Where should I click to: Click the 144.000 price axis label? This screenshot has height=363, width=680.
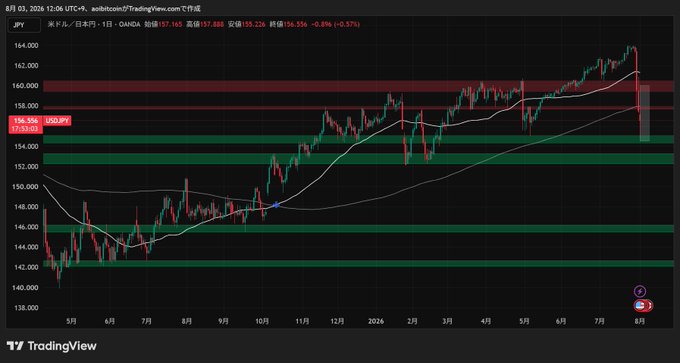point(26,247)
